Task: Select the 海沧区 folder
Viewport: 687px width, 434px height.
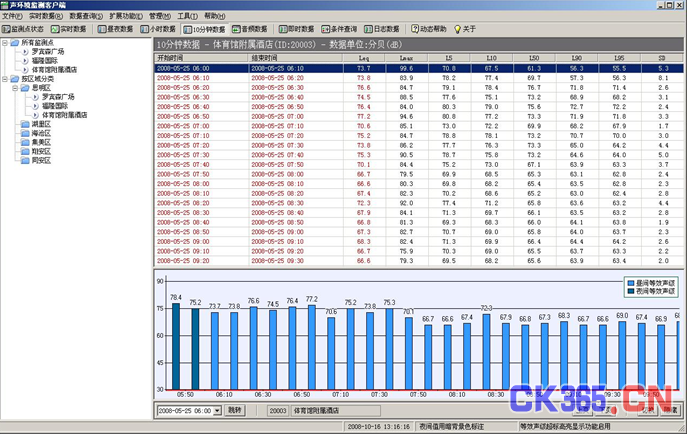Action: (41, 134)
